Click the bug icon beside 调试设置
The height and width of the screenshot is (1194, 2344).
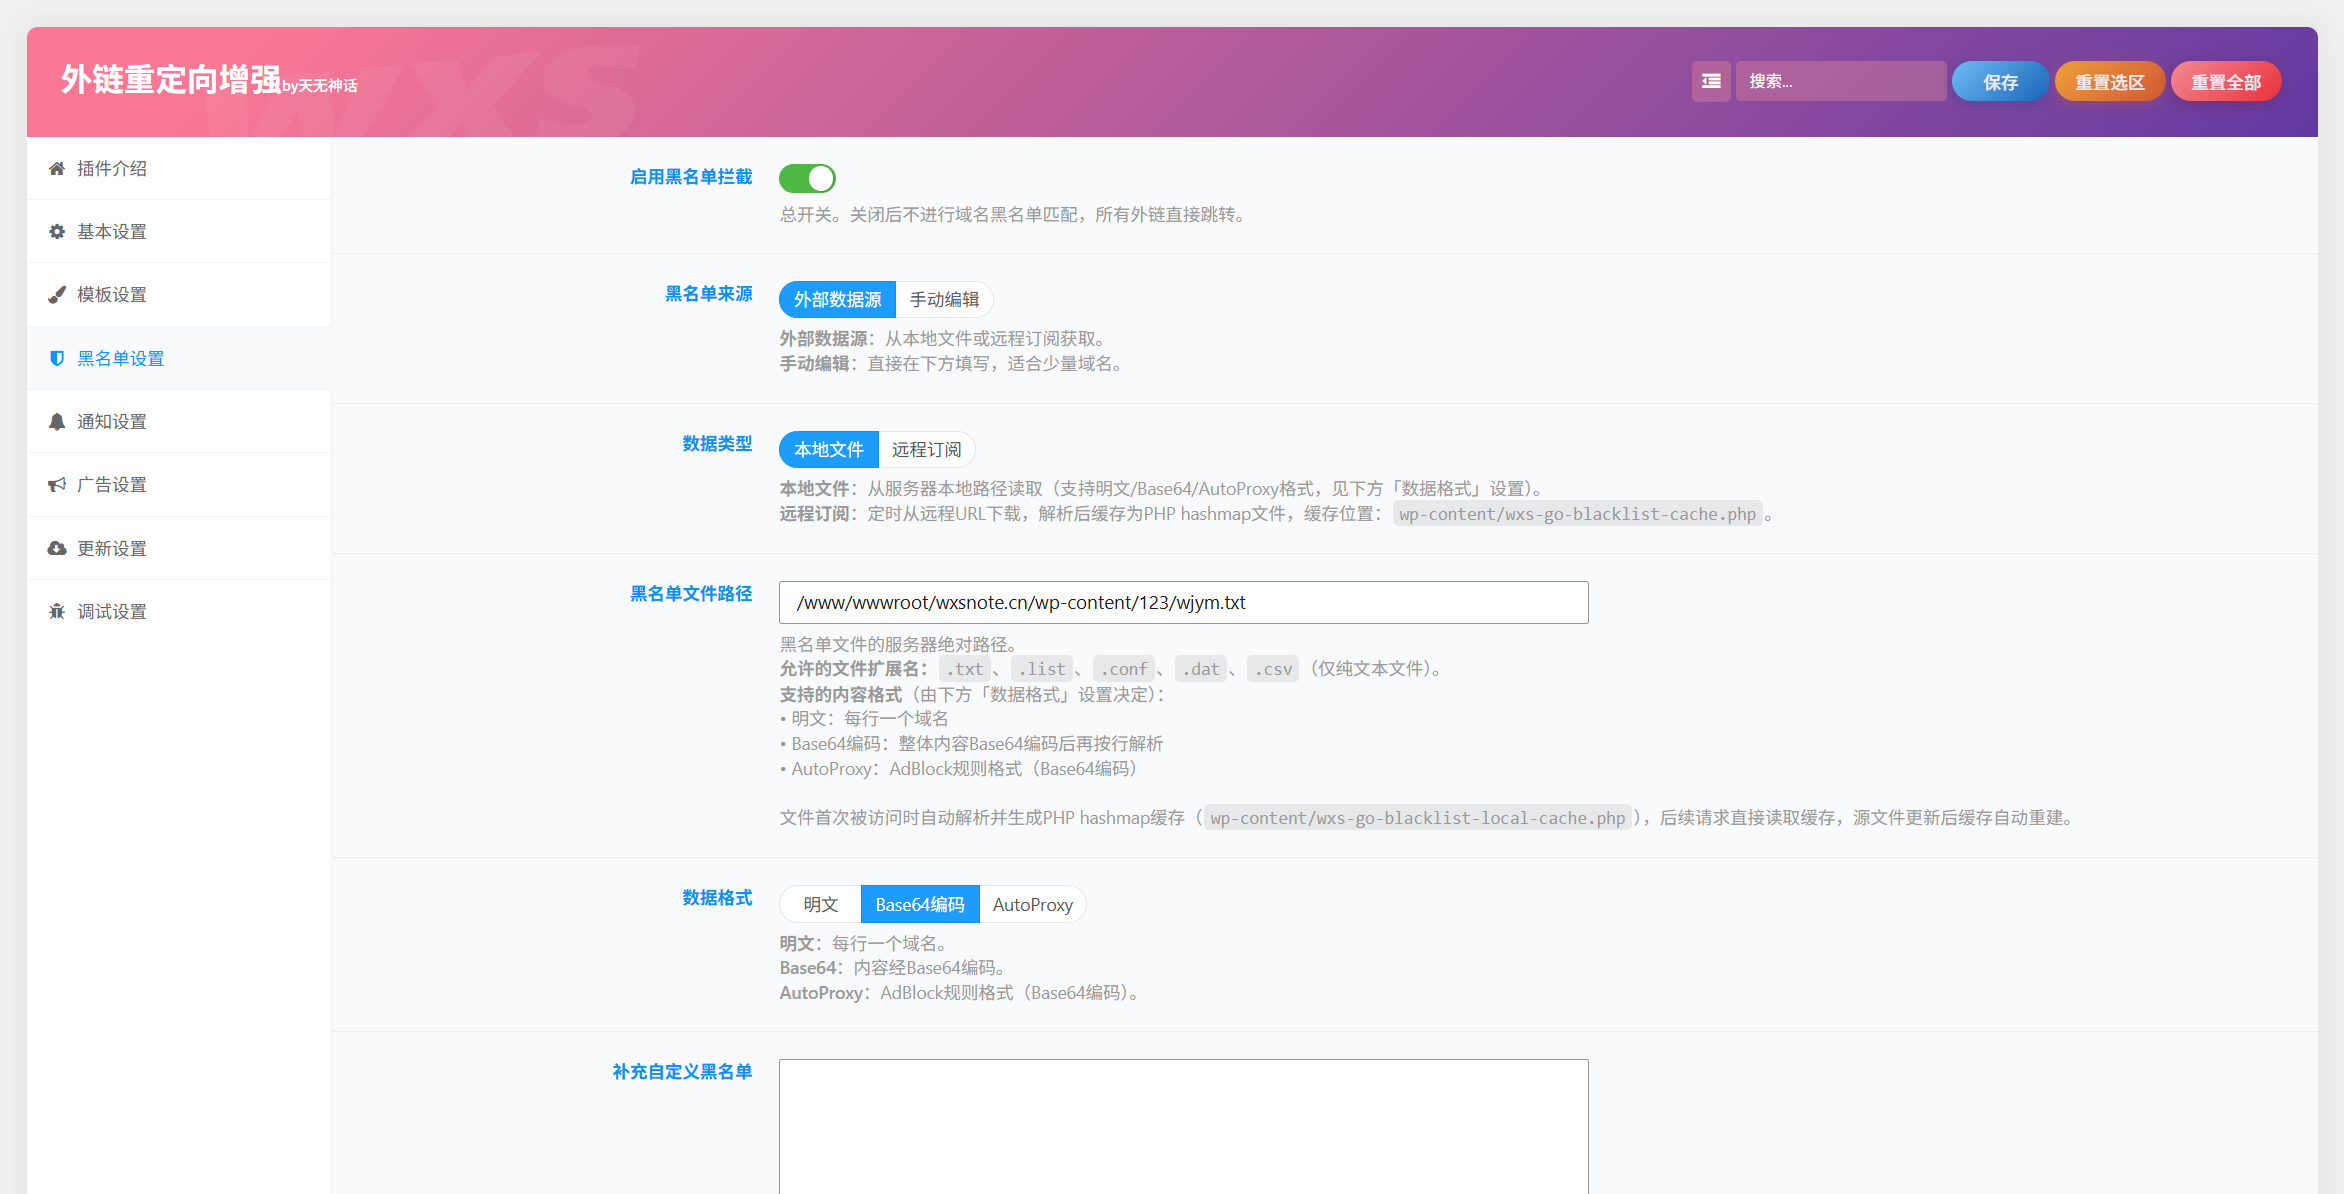click(x=57, y=611)
